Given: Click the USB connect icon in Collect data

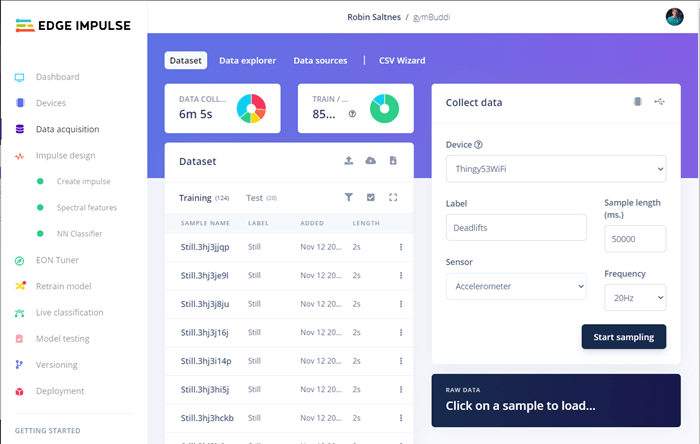Looking at the screenshot, I should [x=659, y=102].
